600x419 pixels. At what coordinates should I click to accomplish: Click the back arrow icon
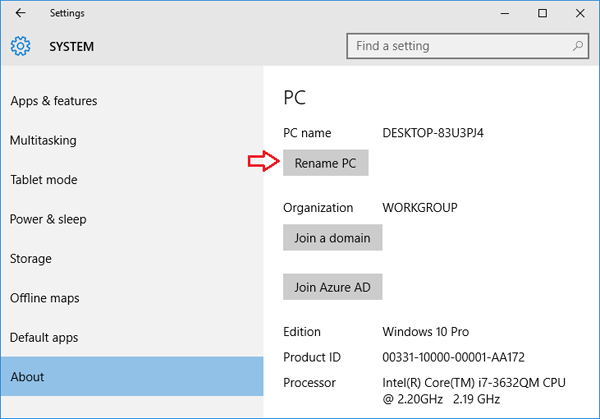tap(20, 13)
